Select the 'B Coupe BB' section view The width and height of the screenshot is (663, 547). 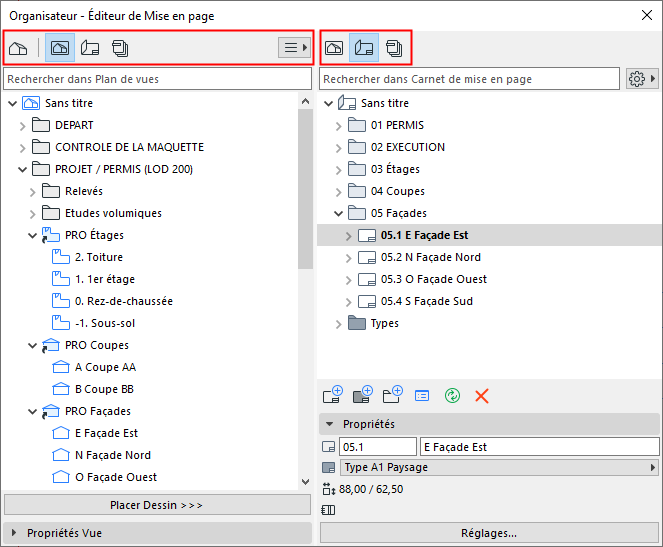point(104,389)
